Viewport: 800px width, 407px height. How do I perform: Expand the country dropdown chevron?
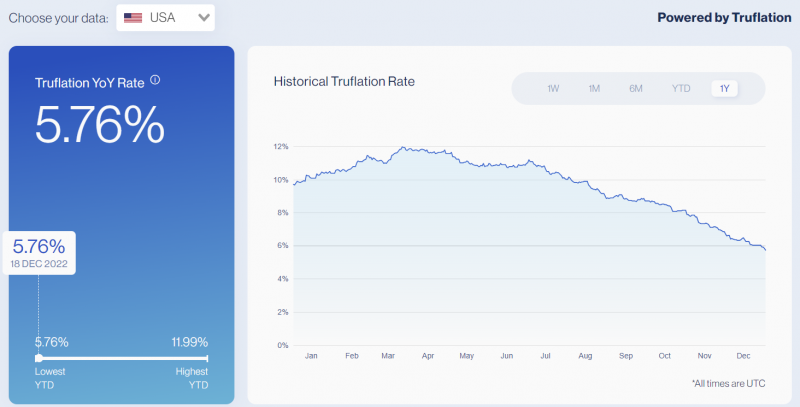tap(204, 18)
